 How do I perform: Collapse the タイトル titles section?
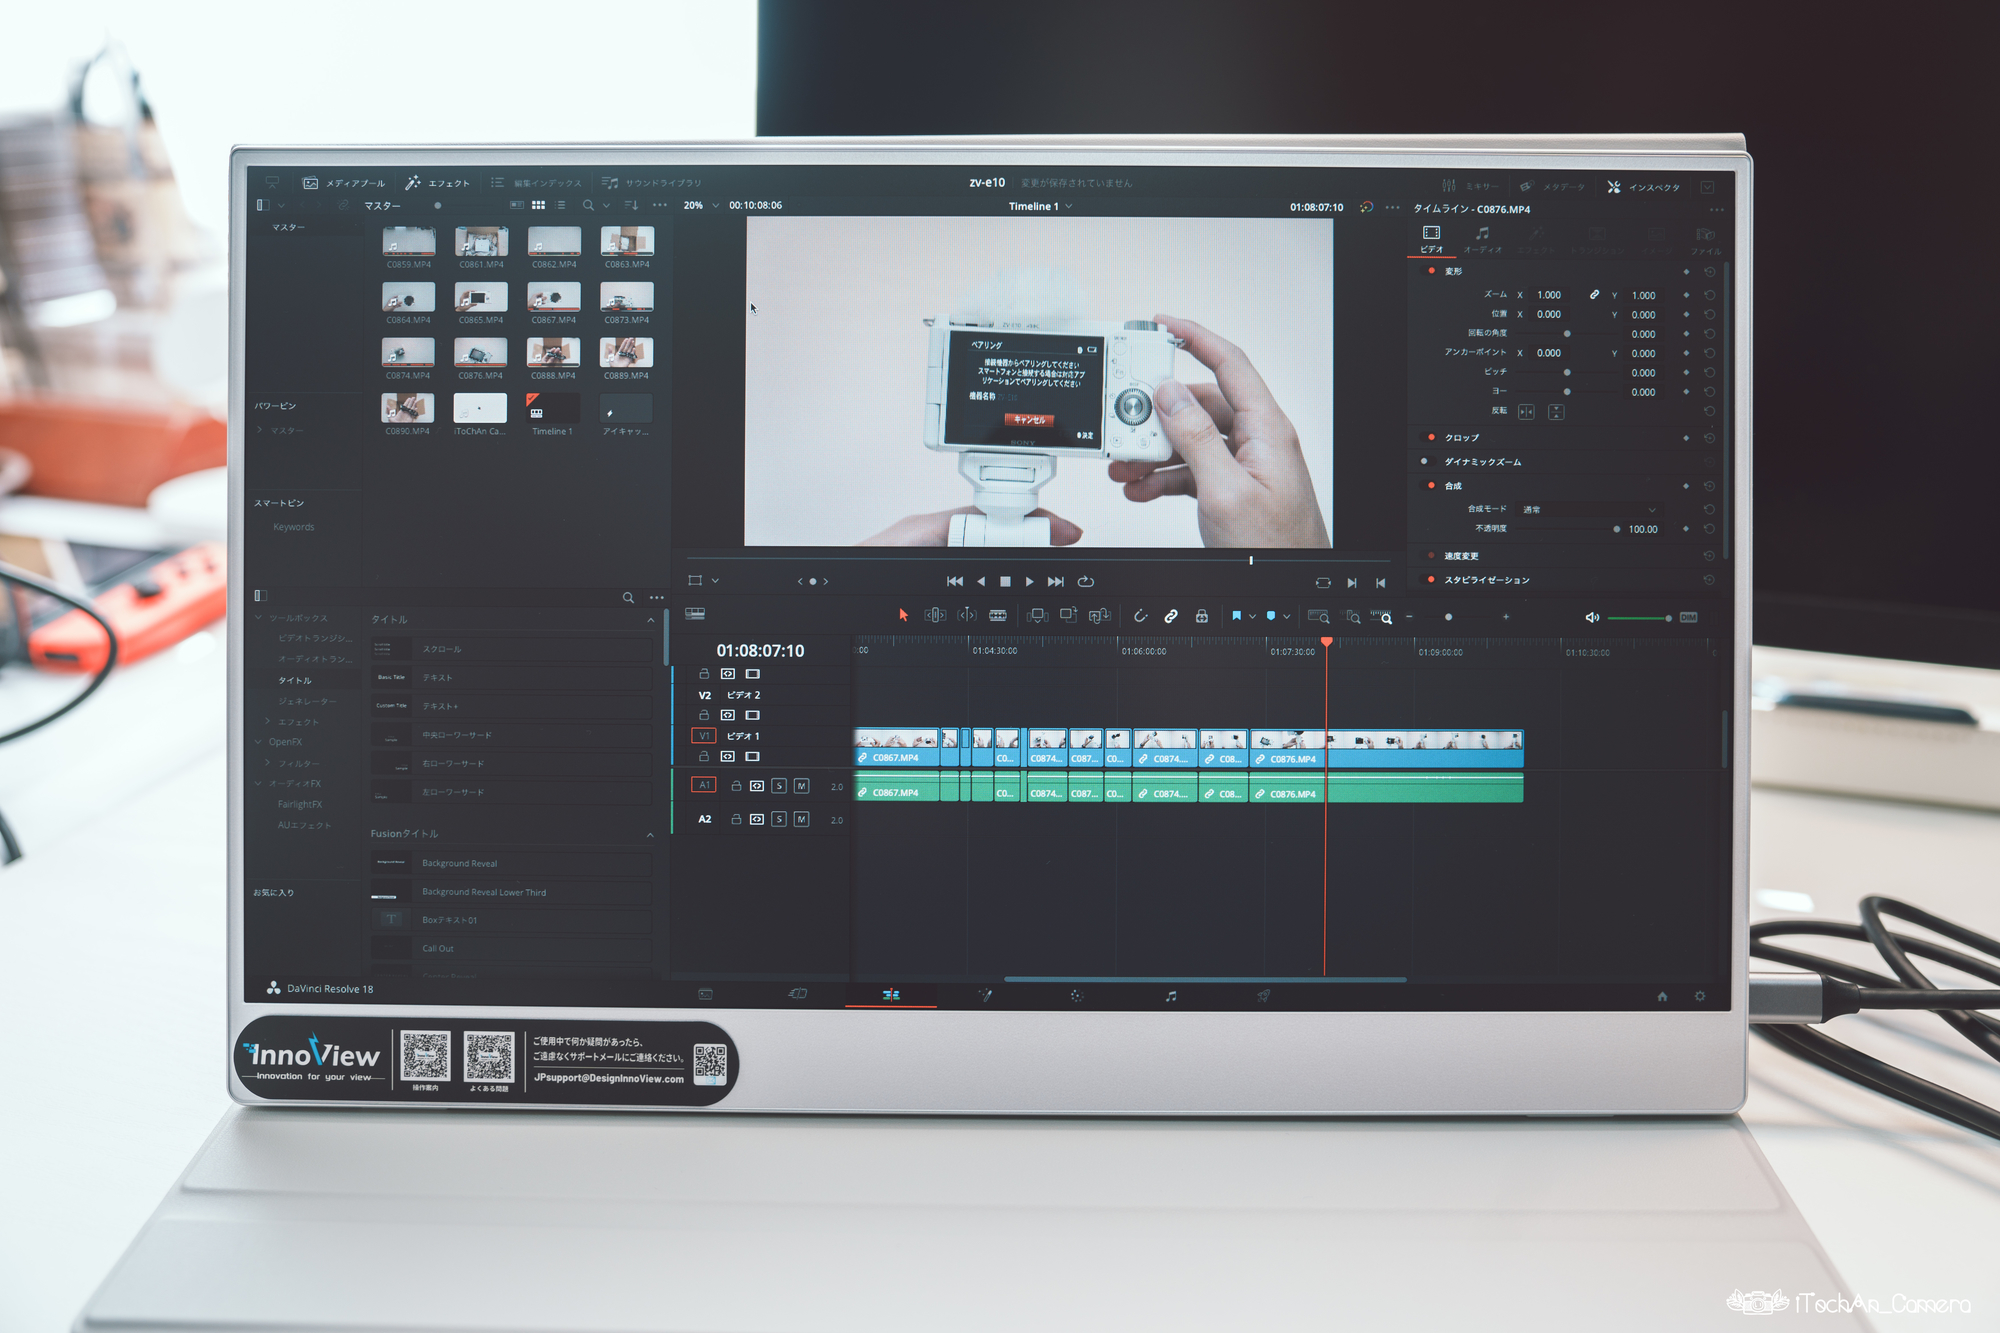point(651,620)
